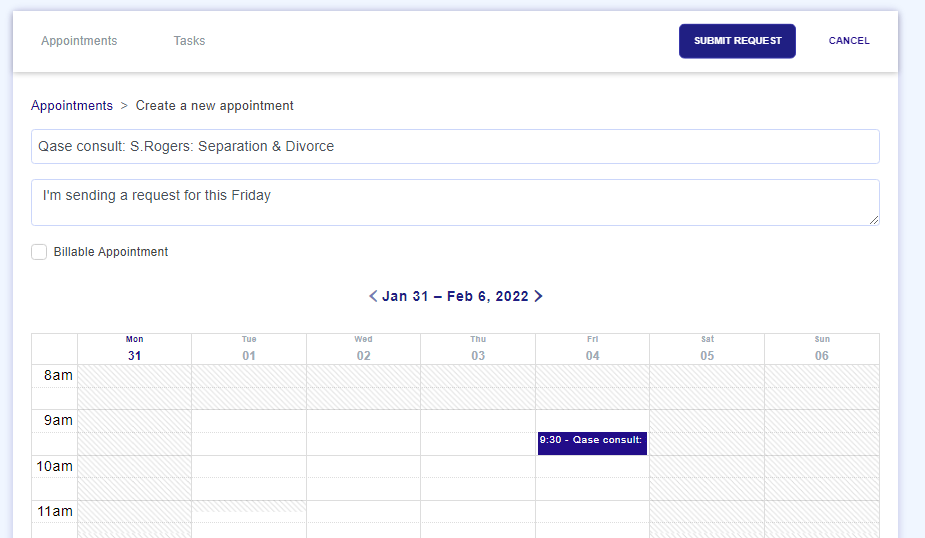925x538 pixels.
Task: Click the 11am time label
Action: [x=55, y=511]
